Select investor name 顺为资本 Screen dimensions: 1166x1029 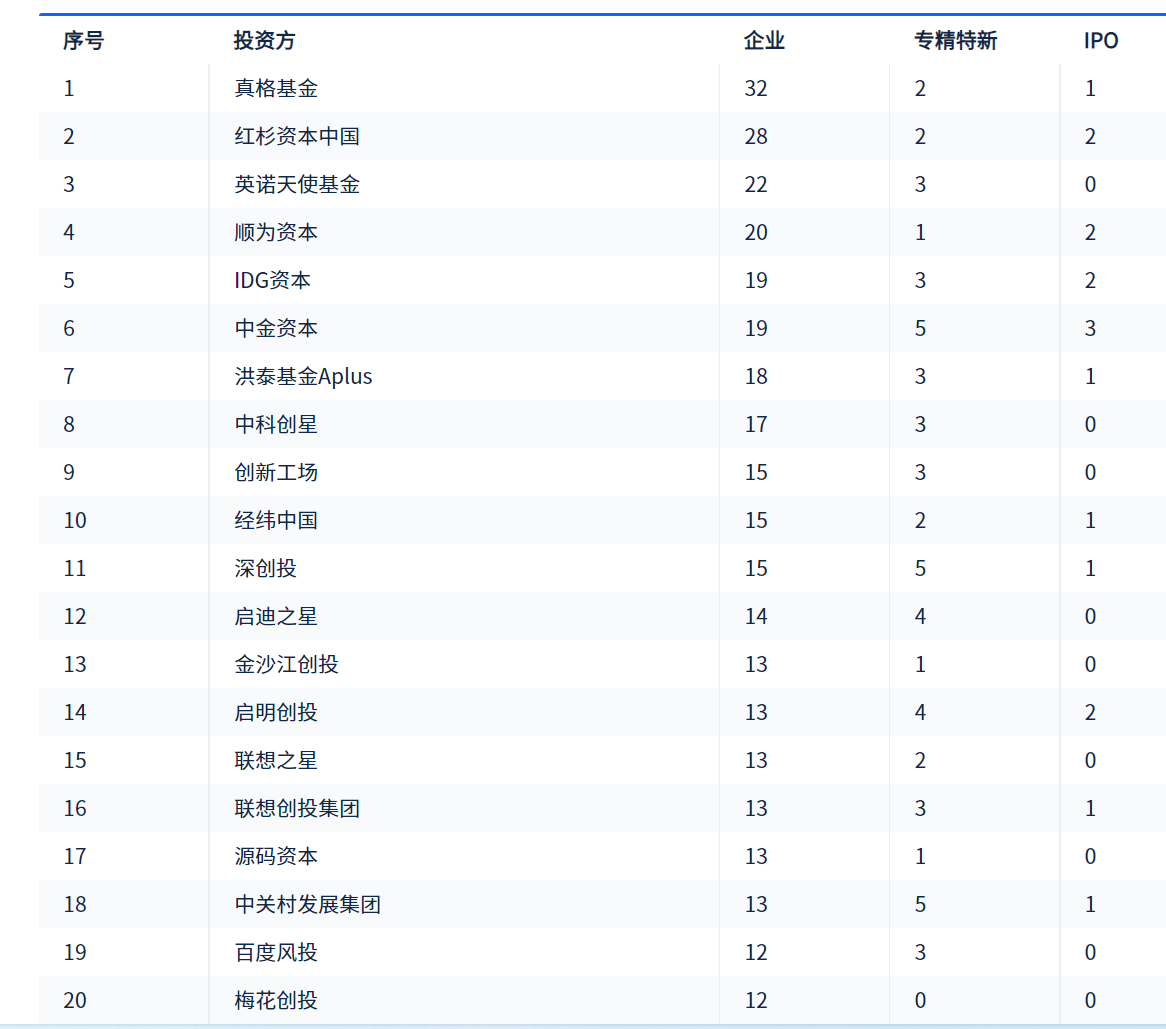[x=276, y=232]
